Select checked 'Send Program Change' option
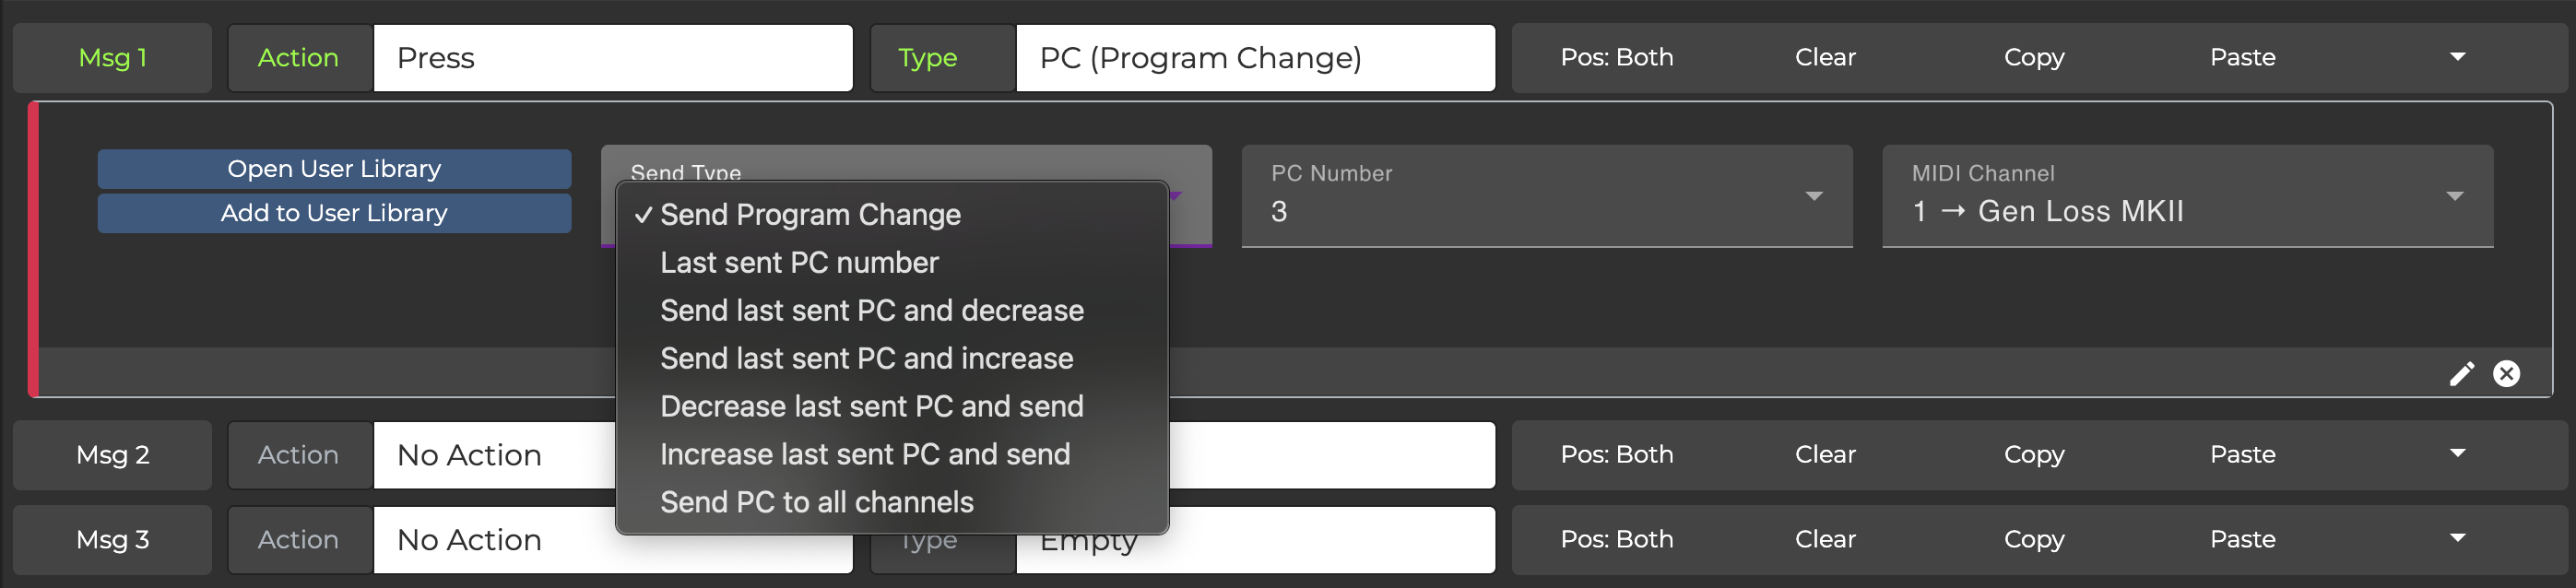Image resolution: width=2576 pixels, height=588 pixels. pyautogui.click(x=810, y=215)
